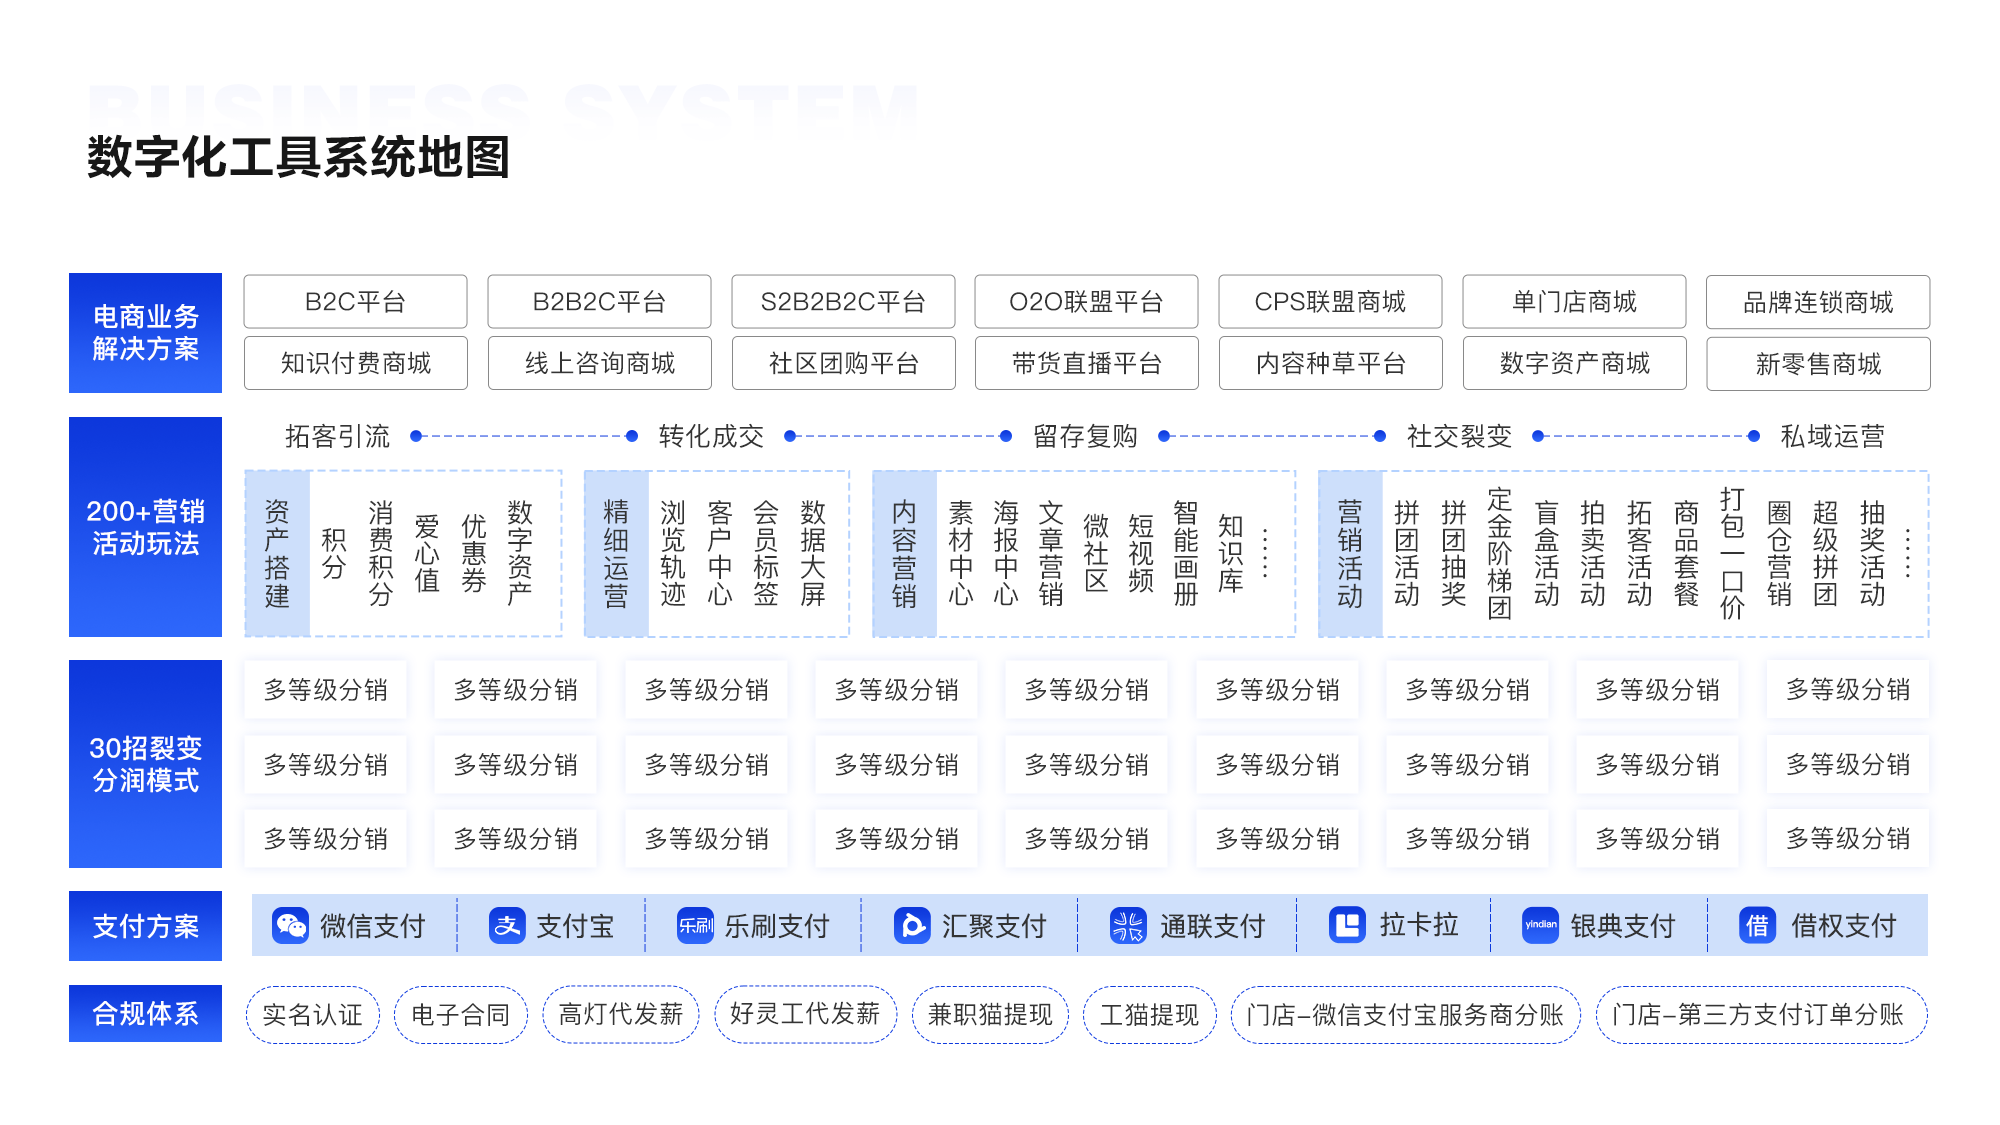Click the 智能画册 vertical text
The image size is (2000, 1125).
click(x=1186, y=554)
